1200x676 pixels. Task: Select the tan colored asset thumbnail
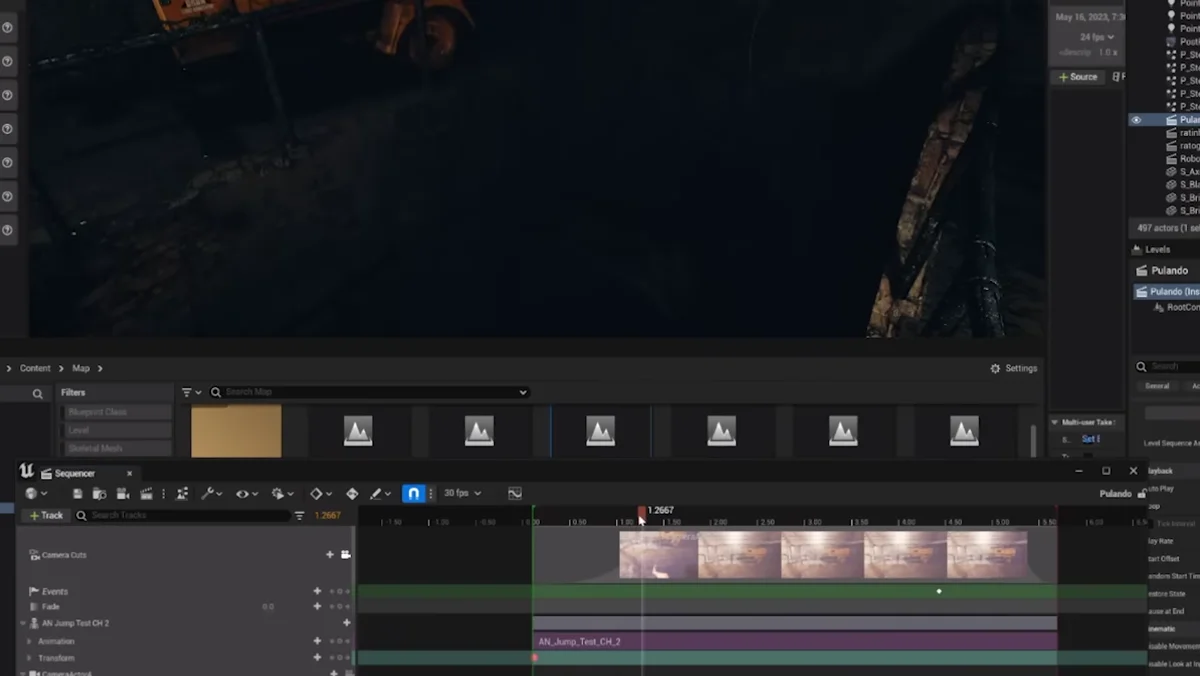[x=236, y=431]
